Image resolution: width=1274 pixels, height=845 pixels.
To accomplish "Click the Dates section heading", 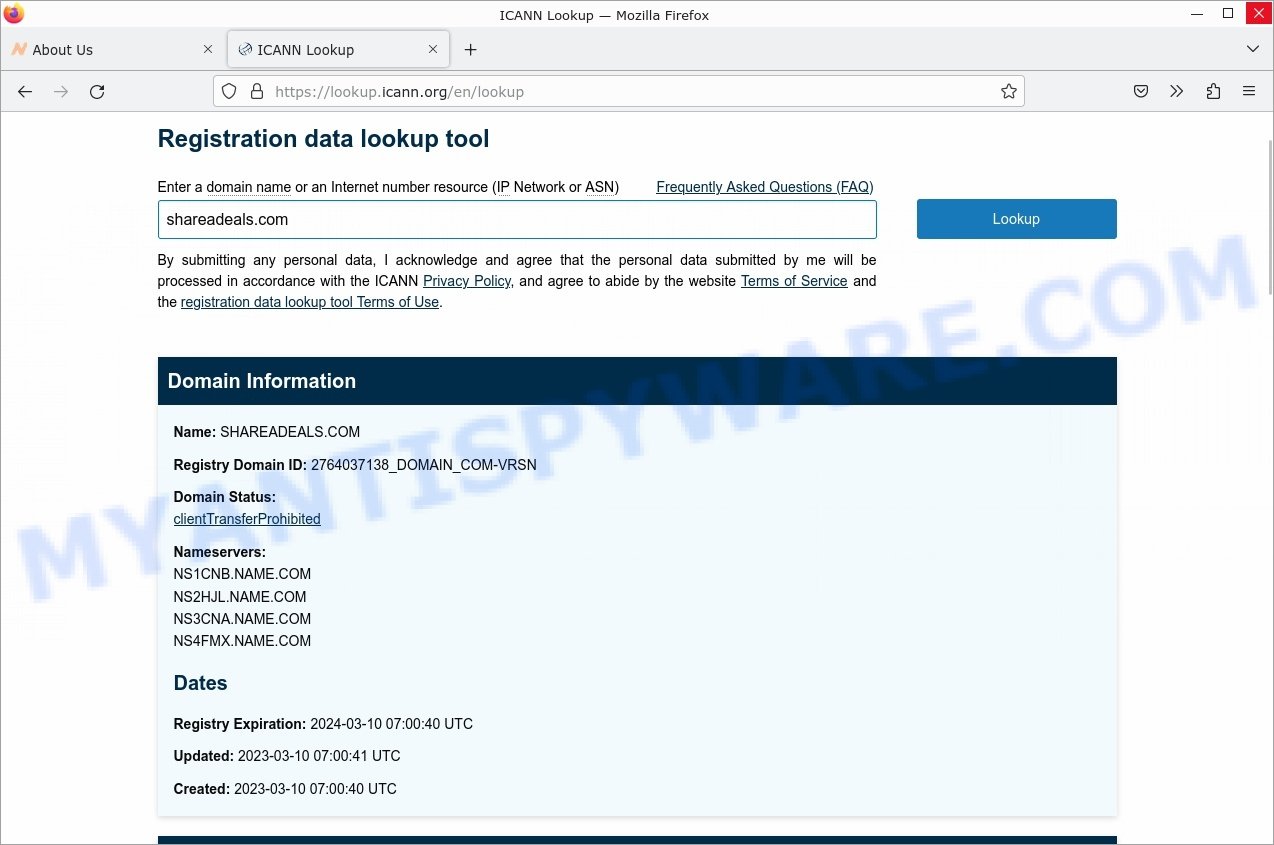I will (x=200, y=683).
